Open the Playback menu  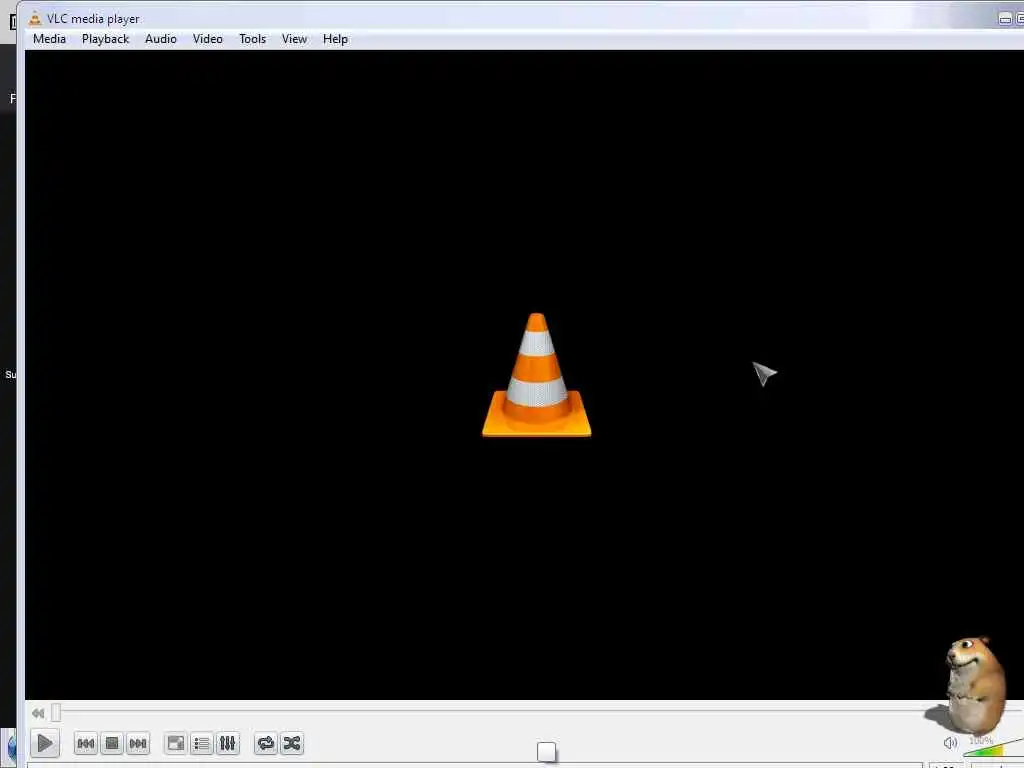click(105, 39)
